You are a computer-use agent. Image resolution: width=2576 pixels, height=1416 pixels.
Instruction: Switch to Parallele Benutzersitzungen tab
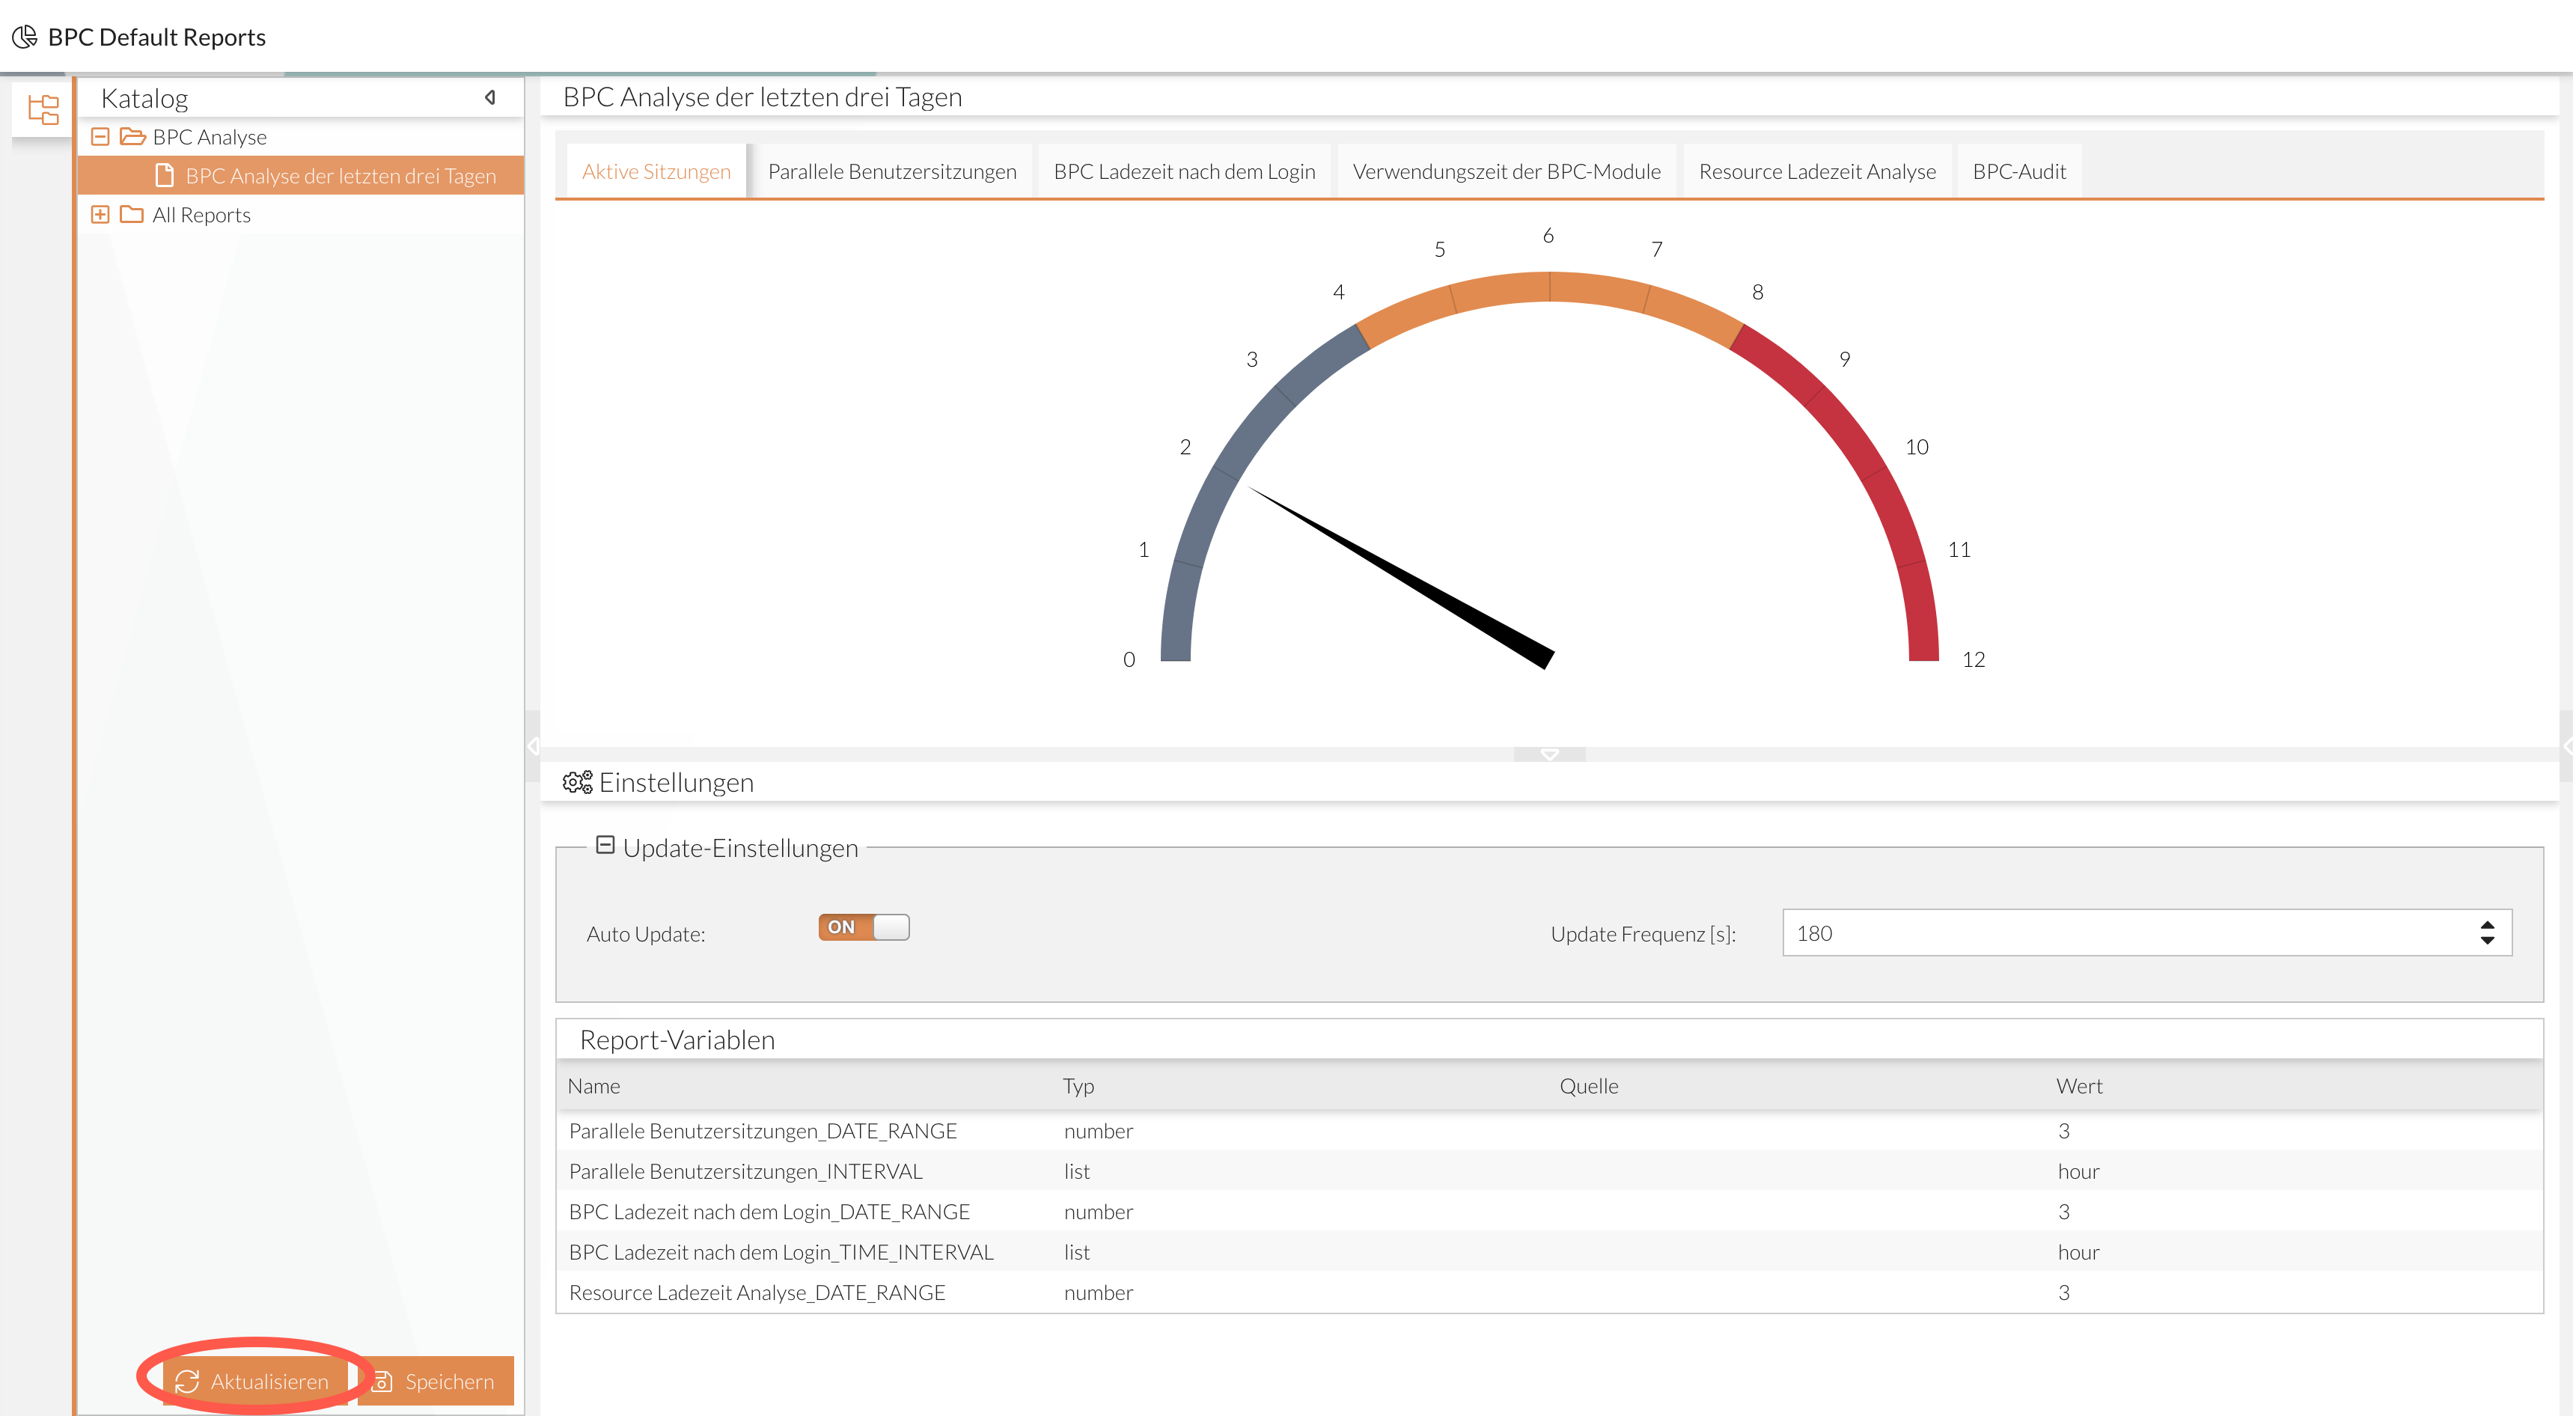891,171
